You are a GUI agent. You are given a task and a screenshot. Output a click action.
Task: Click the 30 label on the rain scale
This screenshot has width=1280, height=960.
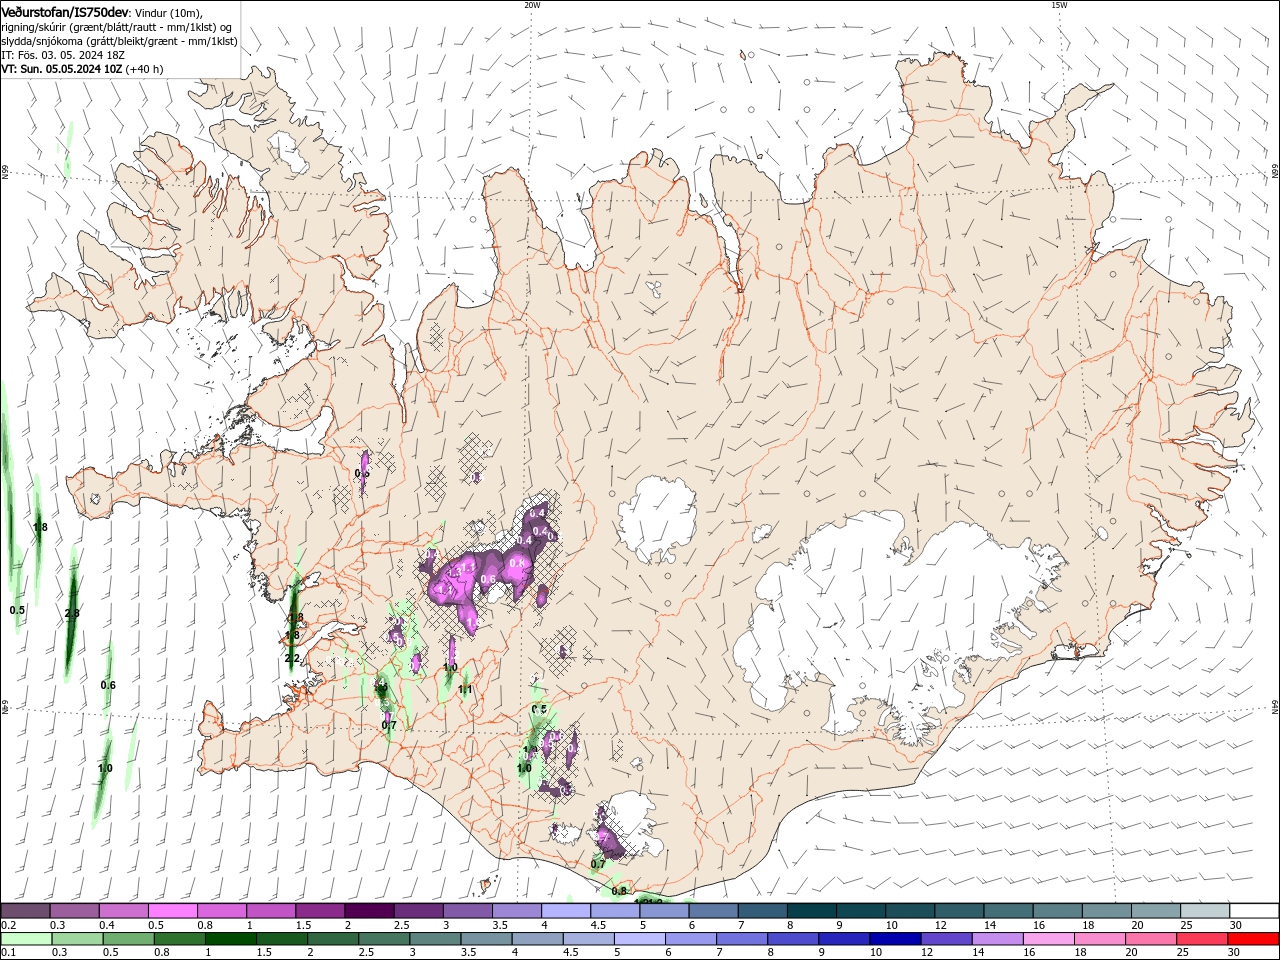coord(1235,953)
